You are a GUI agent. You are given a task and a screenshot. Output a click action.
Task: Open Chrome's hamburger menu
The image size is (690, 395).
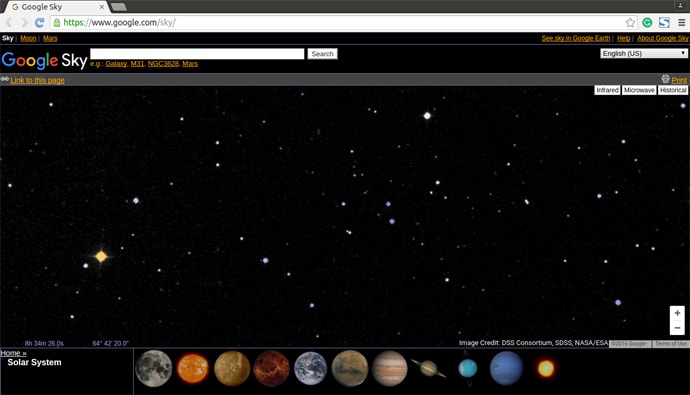click(681, 22)
